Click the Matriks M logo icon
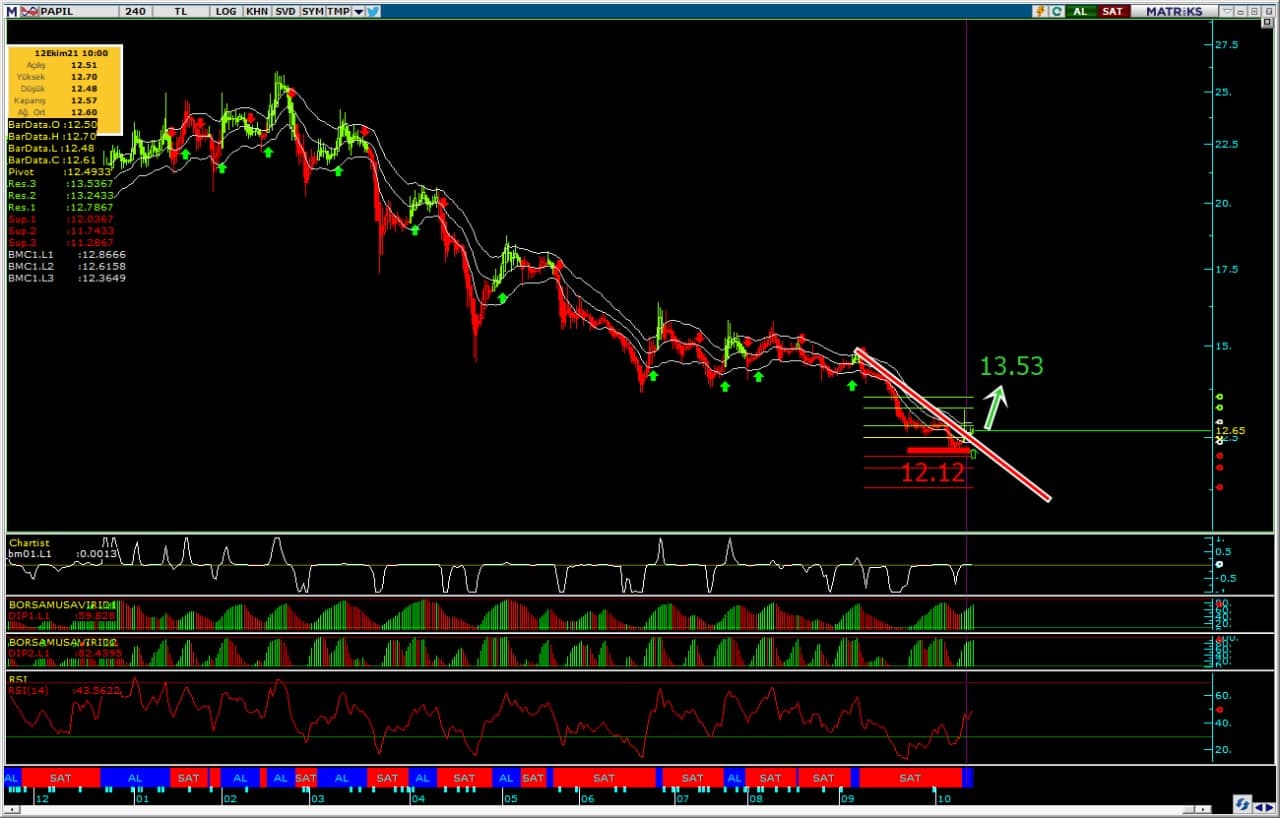 (x=11, y=11)
